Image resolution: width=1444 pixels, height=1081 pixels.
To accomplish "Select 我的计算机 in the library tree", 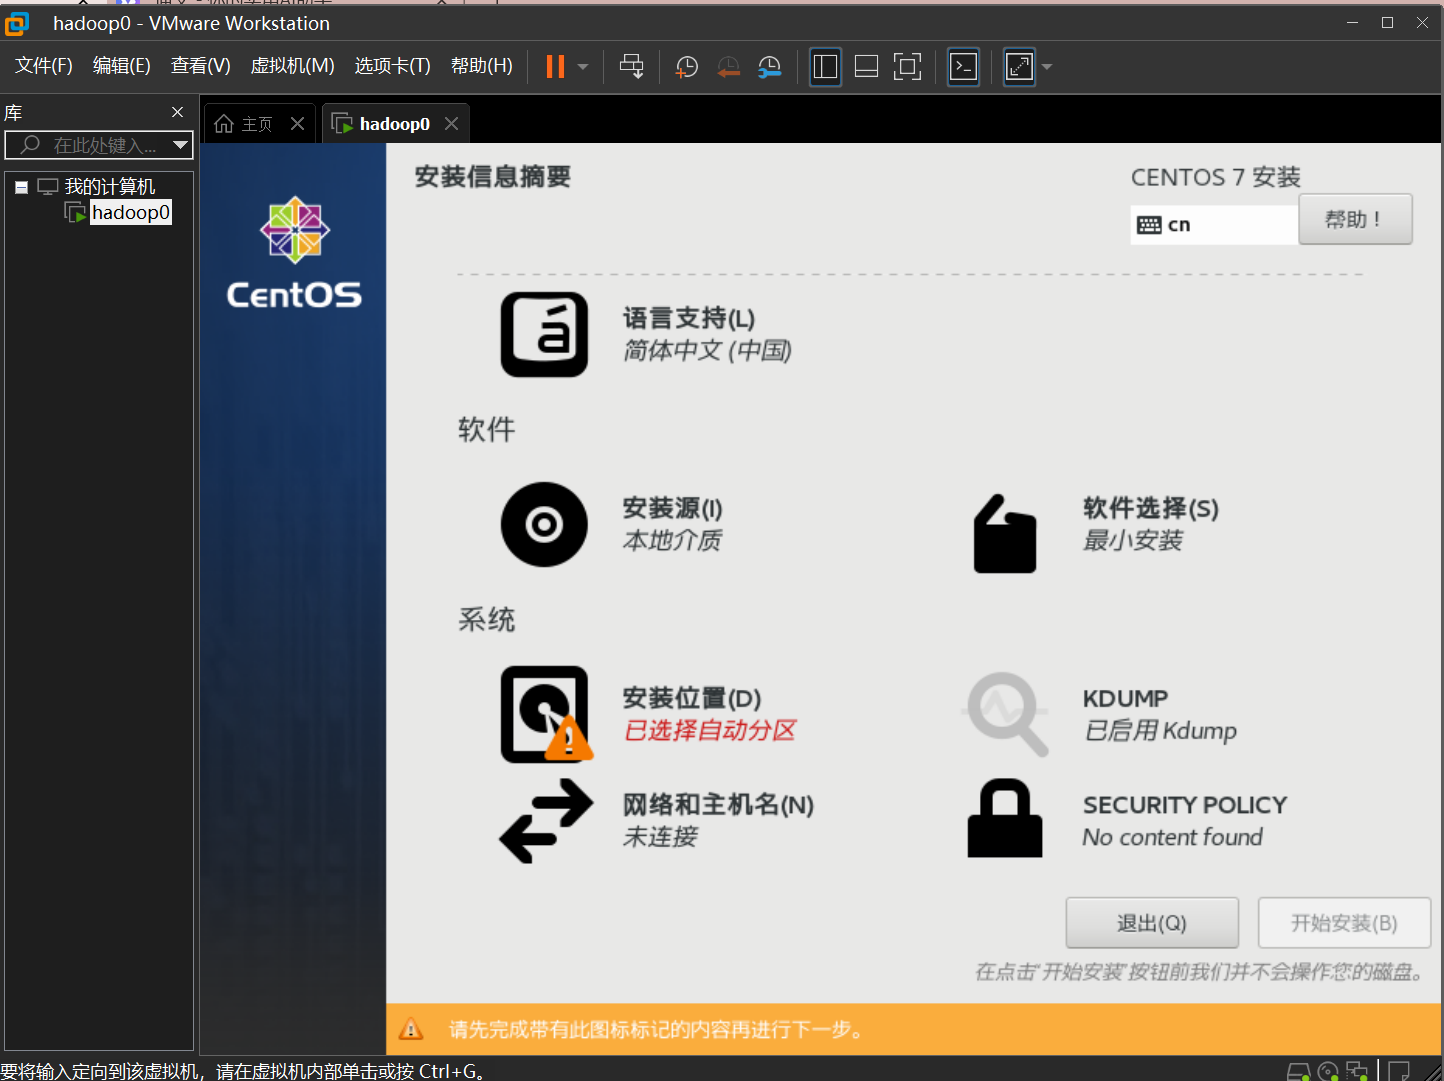I will (x=110, y=187).
